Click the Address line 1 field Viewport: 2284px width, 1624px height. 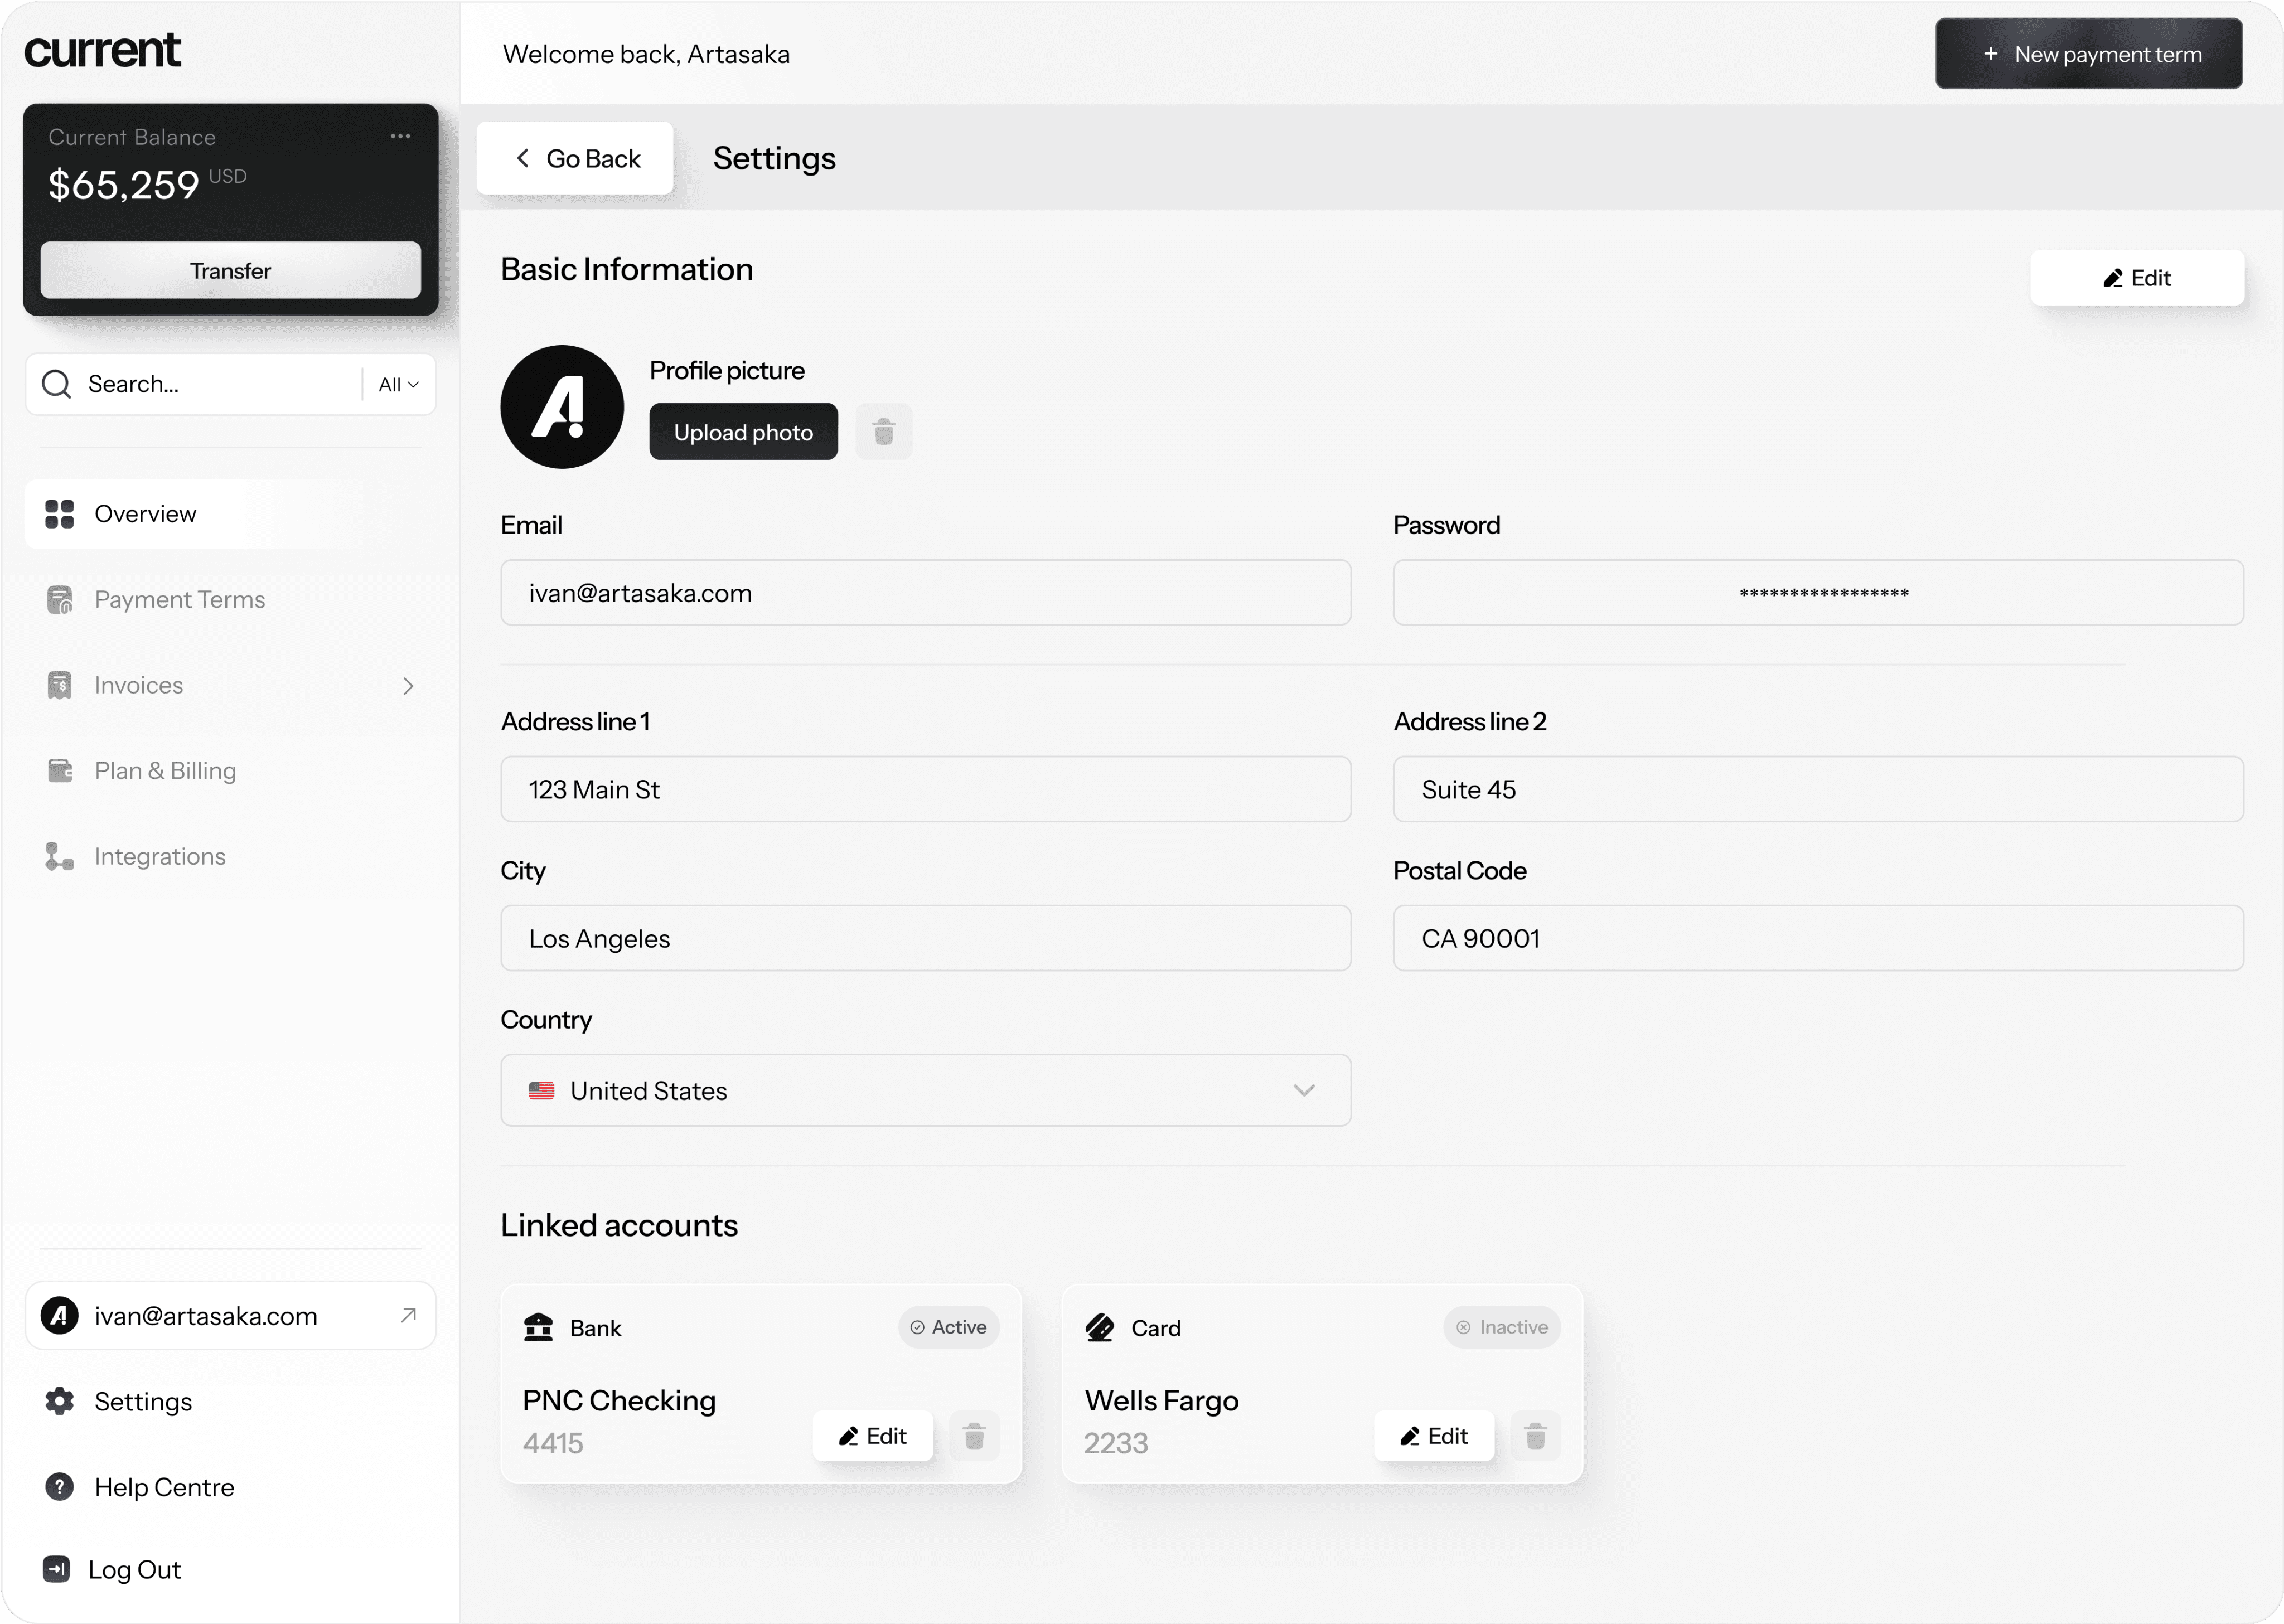click(925, 789)
